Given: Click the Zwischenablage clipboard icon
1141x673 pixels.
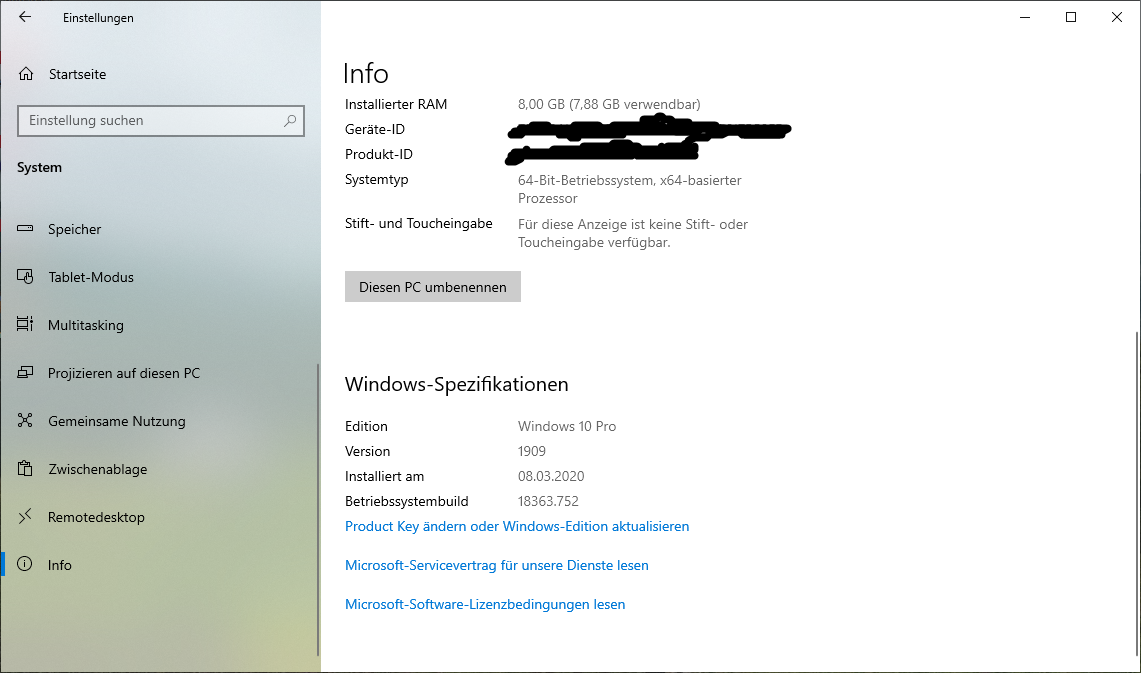Looking at the screenshot, I should click(25, 469).
